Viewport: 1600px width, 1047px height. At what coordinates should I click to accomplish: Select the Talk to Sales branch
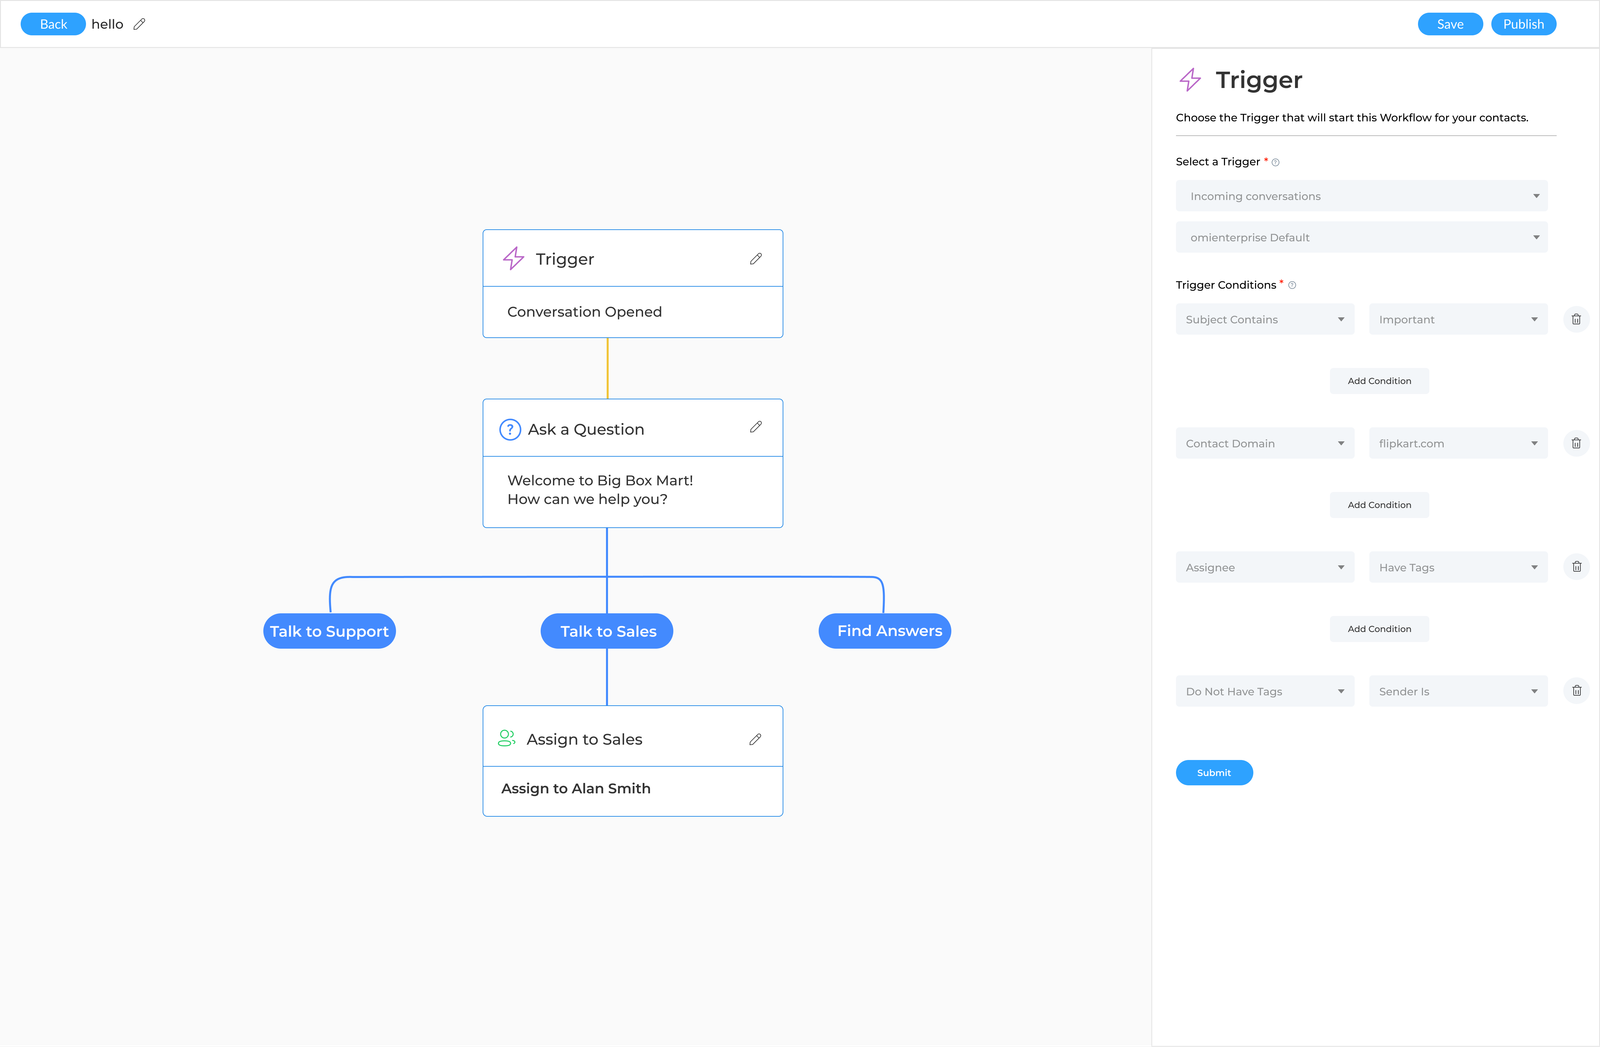[x=607, y=631]
